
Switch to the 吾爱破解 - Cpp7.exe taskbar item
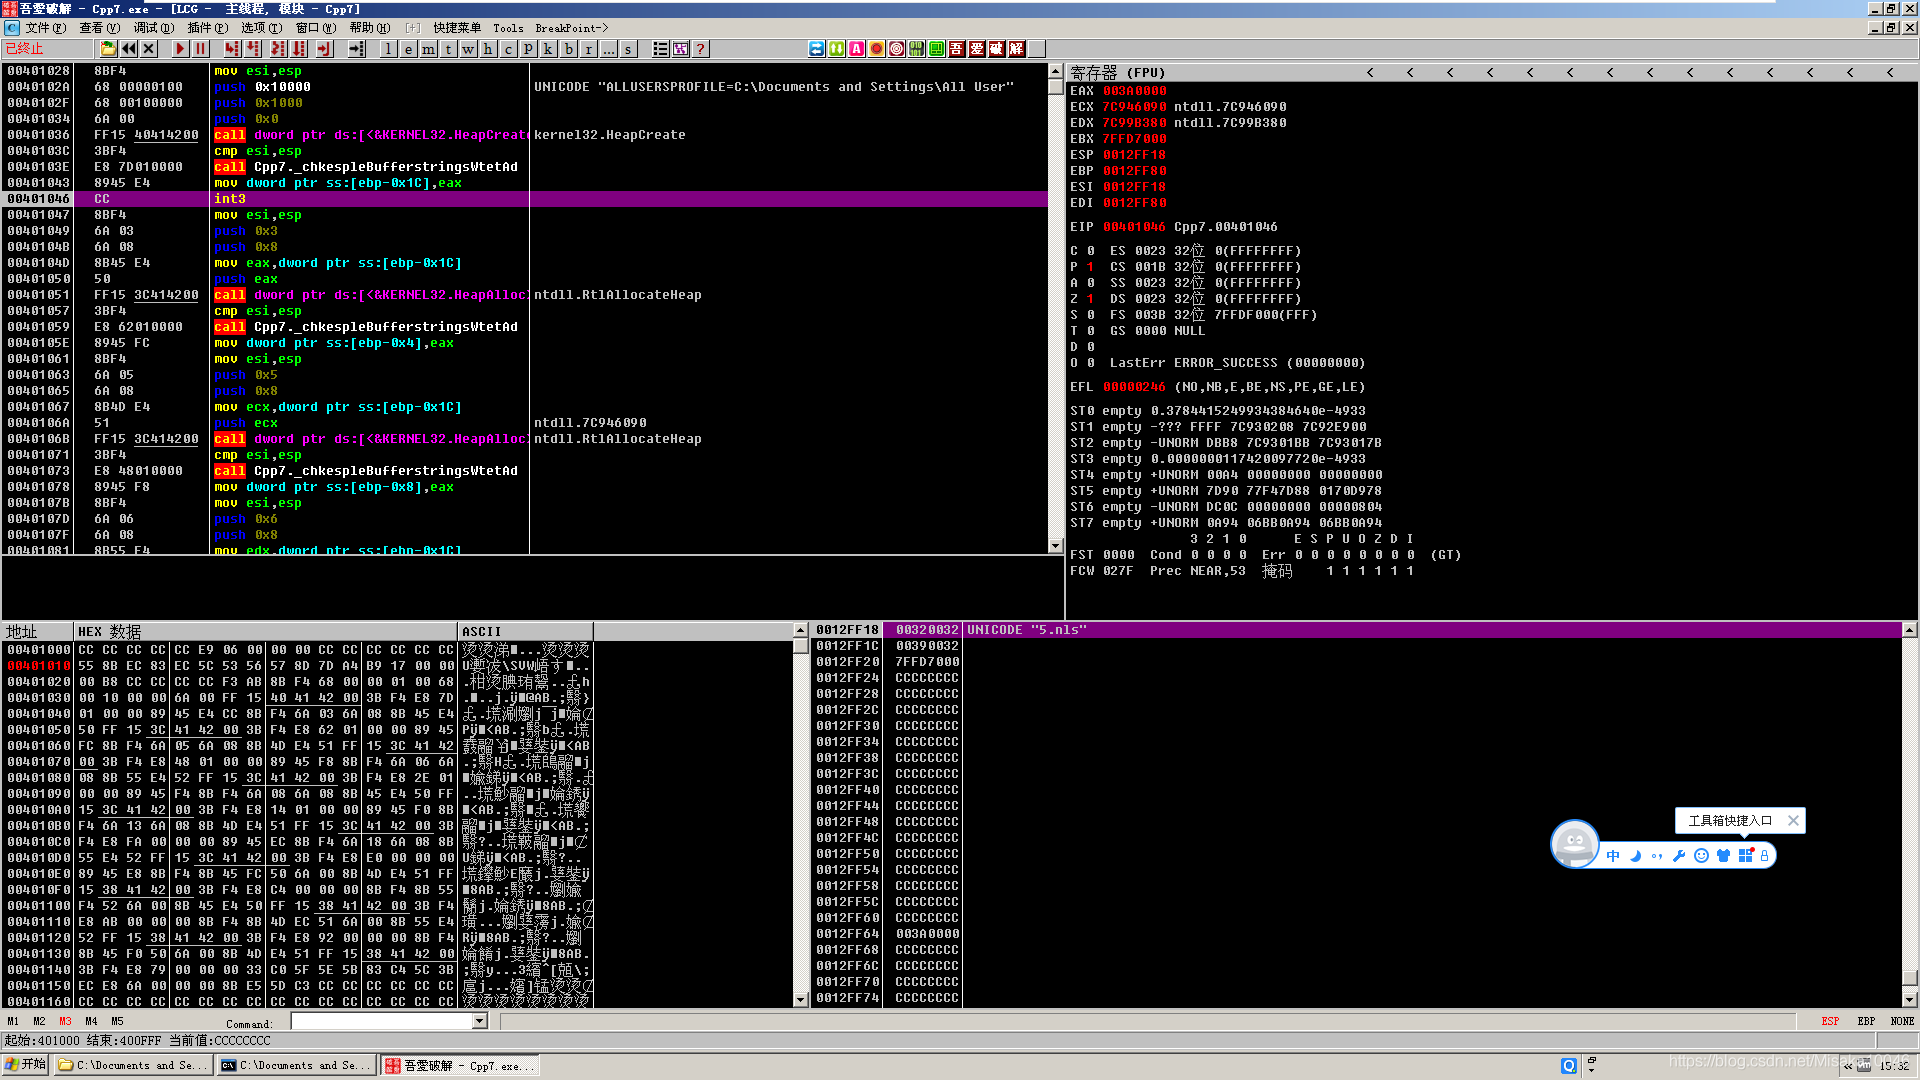click(460, 1065)
